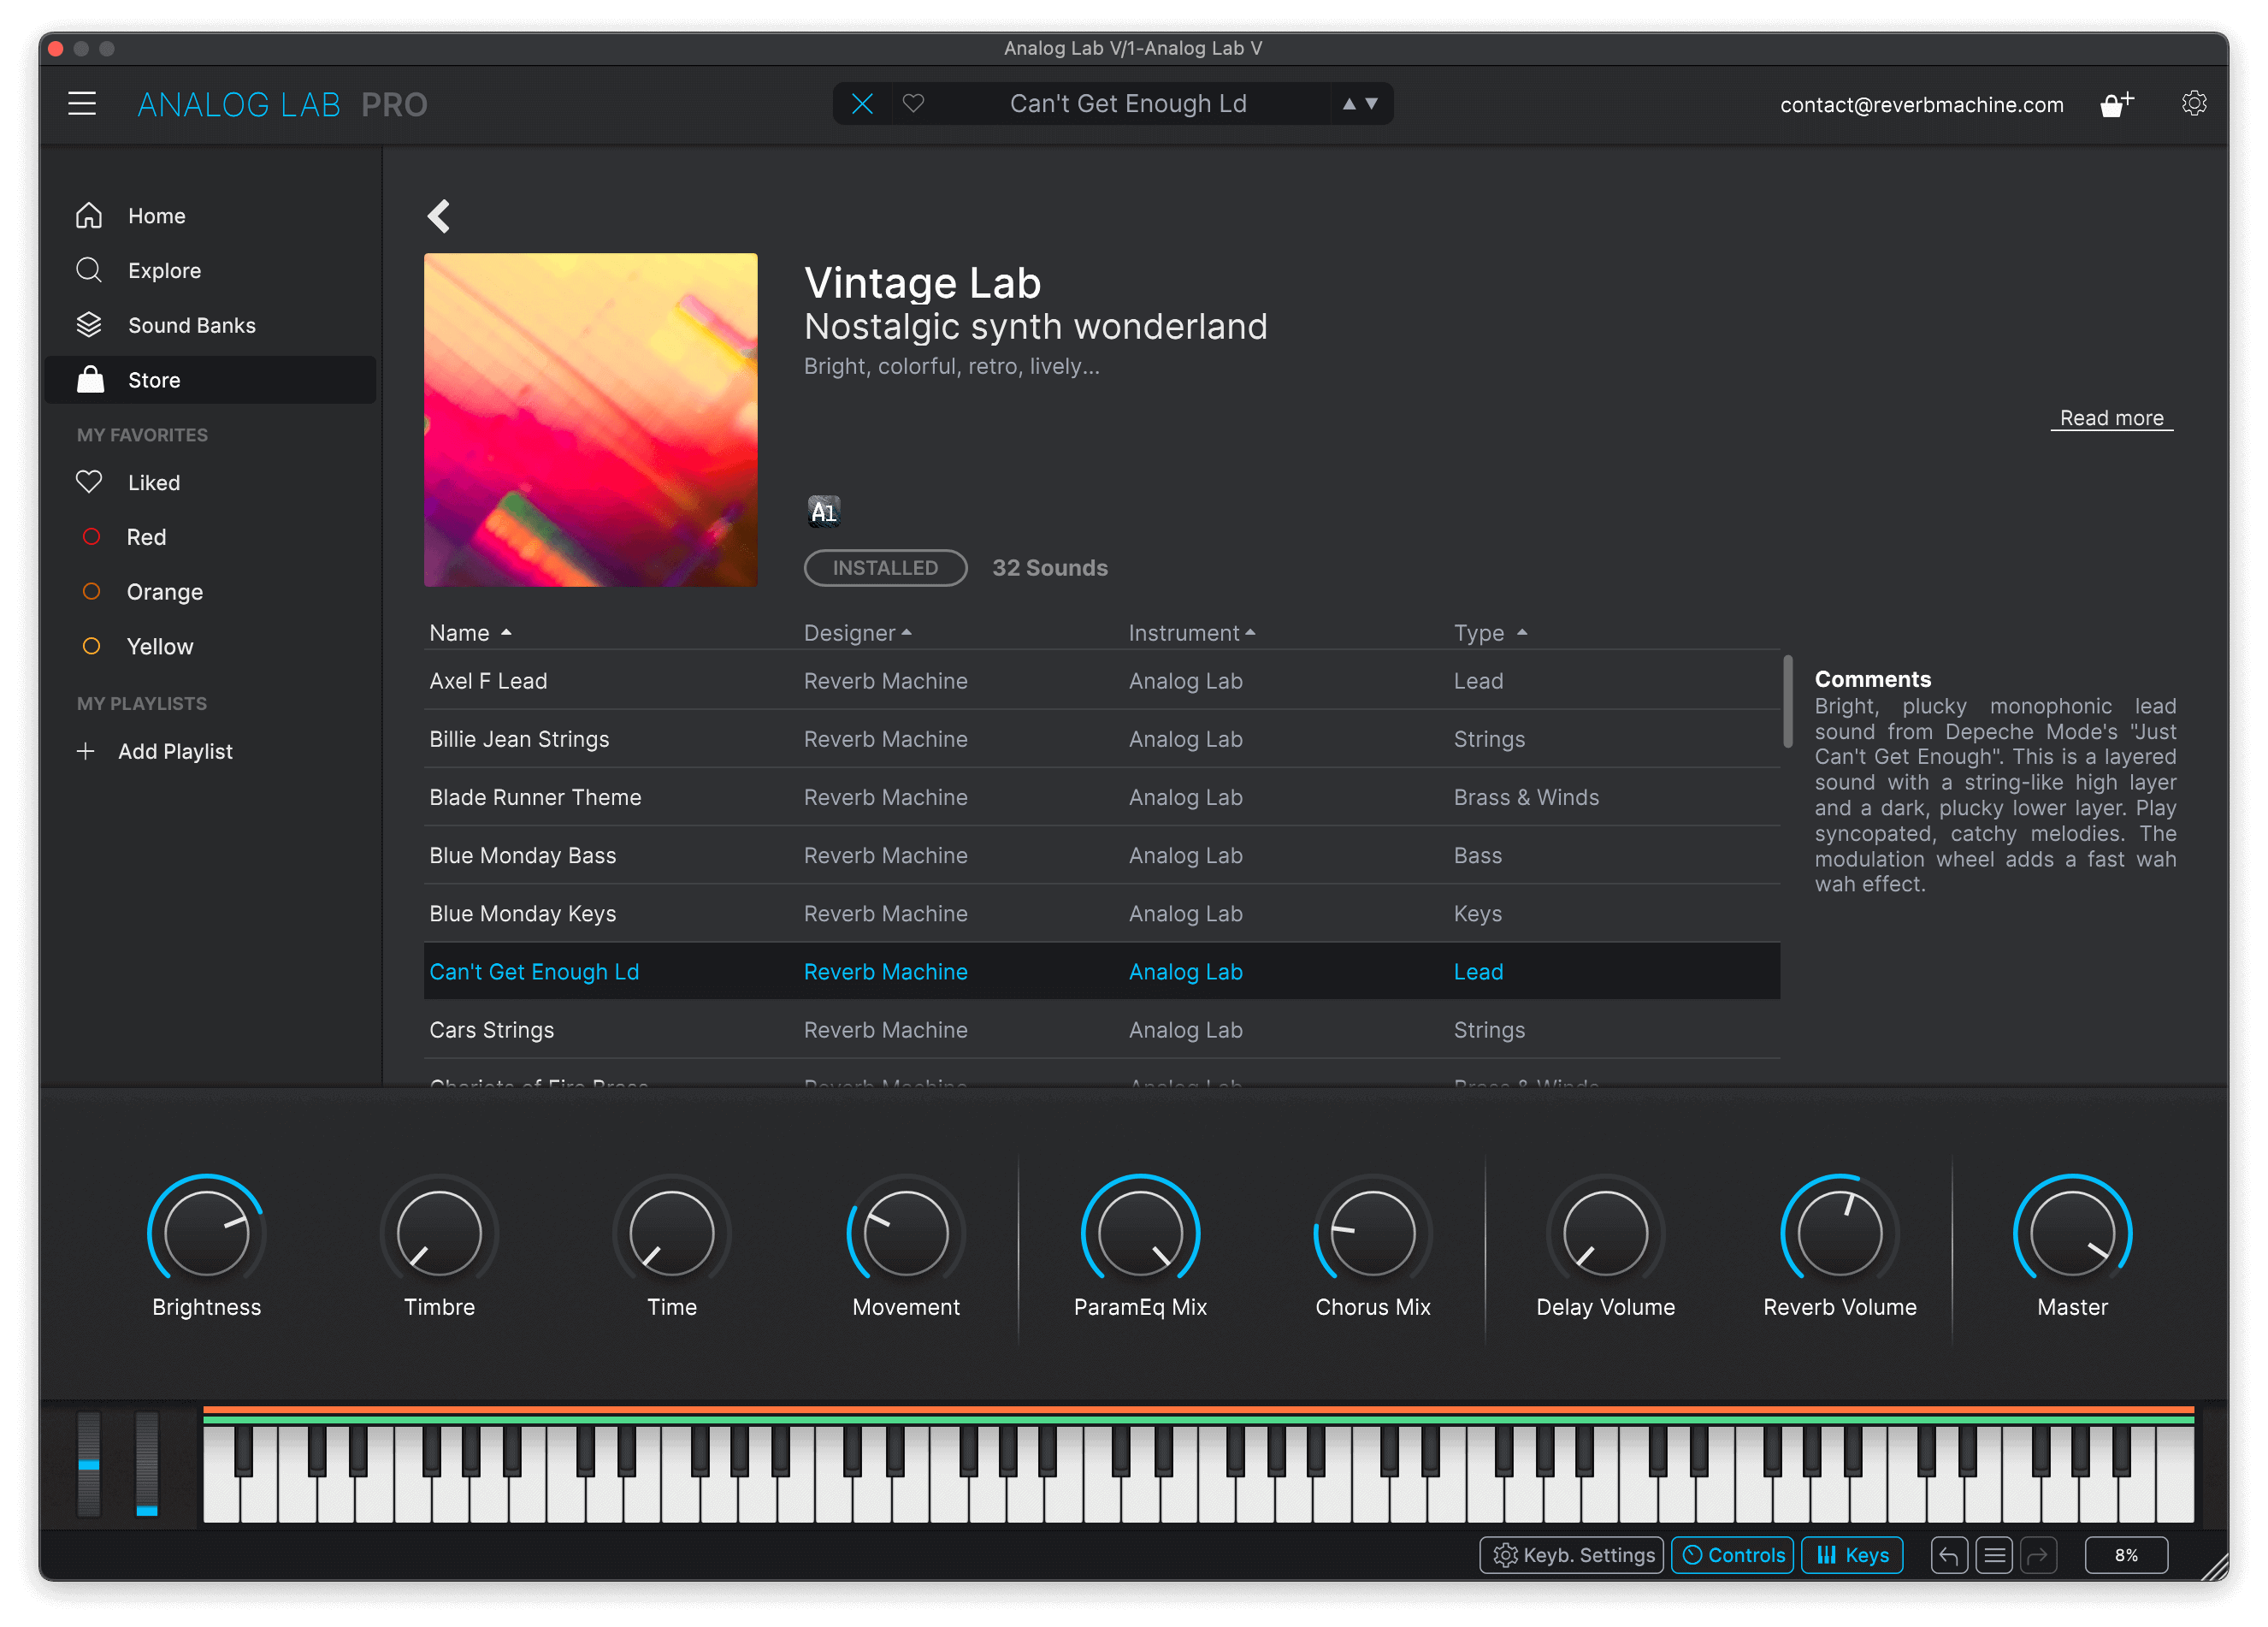The width and height of the screenshot is (2268, 1627).
Task: Open the Yellow favorites list
Action: click(x=210, y=646)
